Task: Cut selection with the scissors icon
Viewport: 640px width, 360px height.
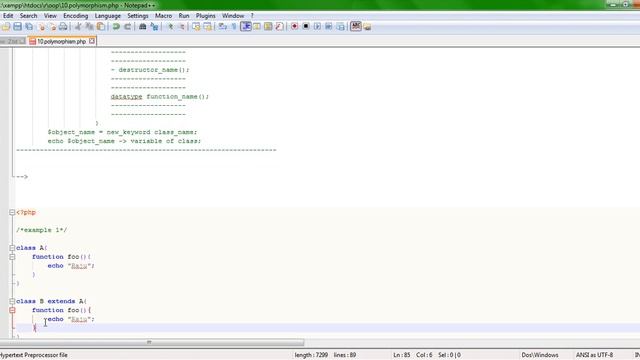Action: [78, 27]
